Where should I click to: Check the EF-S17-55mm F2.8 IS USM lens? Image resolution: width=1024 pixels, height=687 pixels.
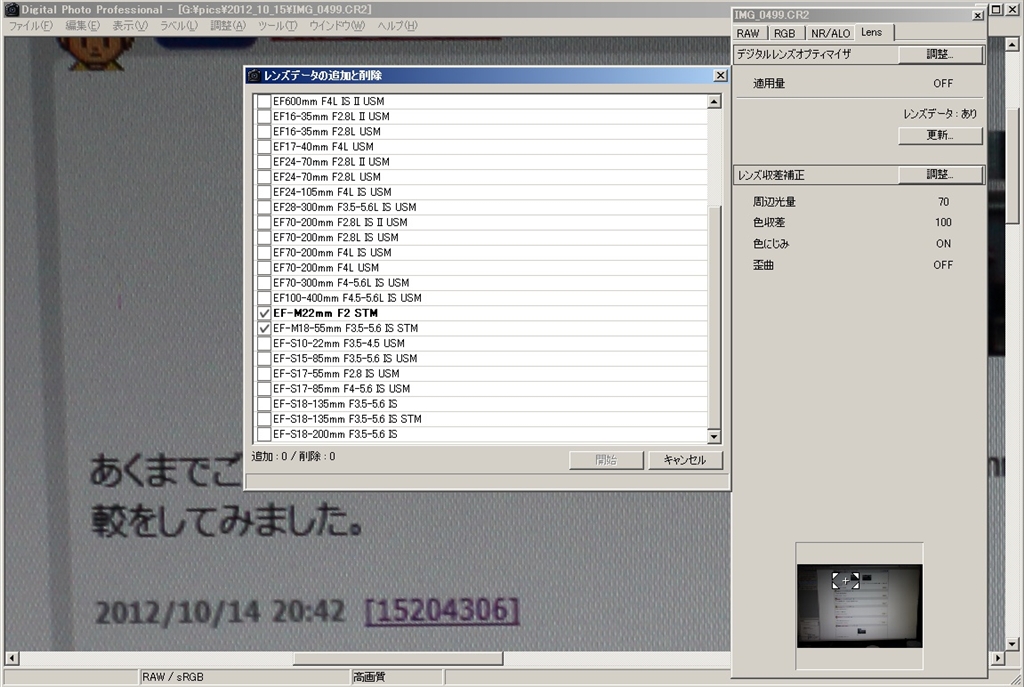(x=264, y=374)
